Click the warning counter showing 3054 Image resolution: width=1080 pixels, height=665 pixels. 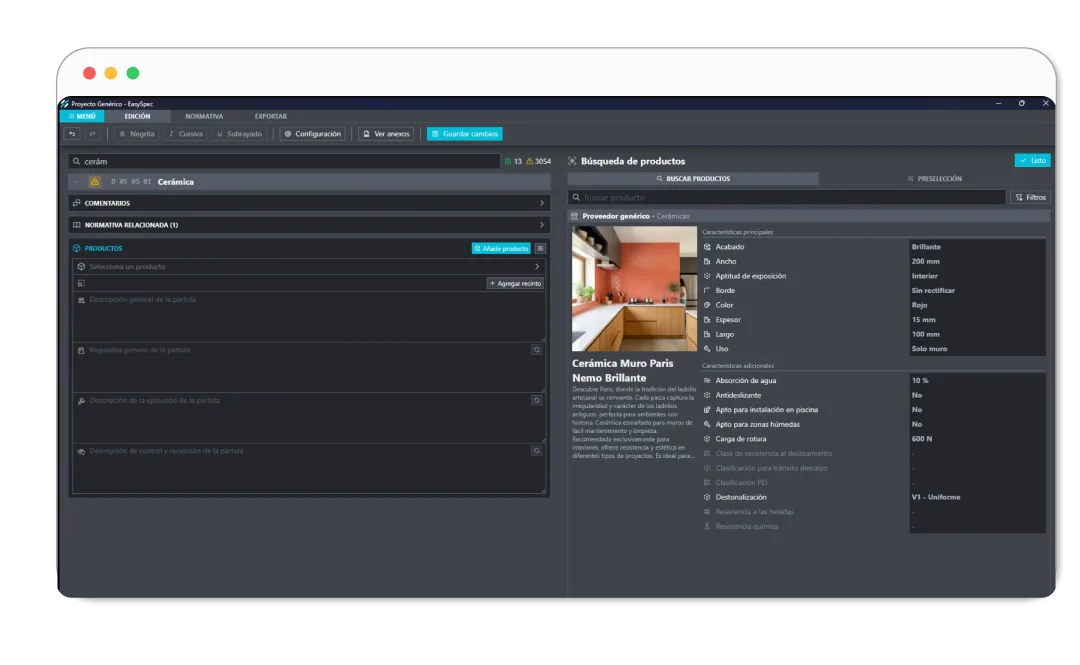pos(539,161)
